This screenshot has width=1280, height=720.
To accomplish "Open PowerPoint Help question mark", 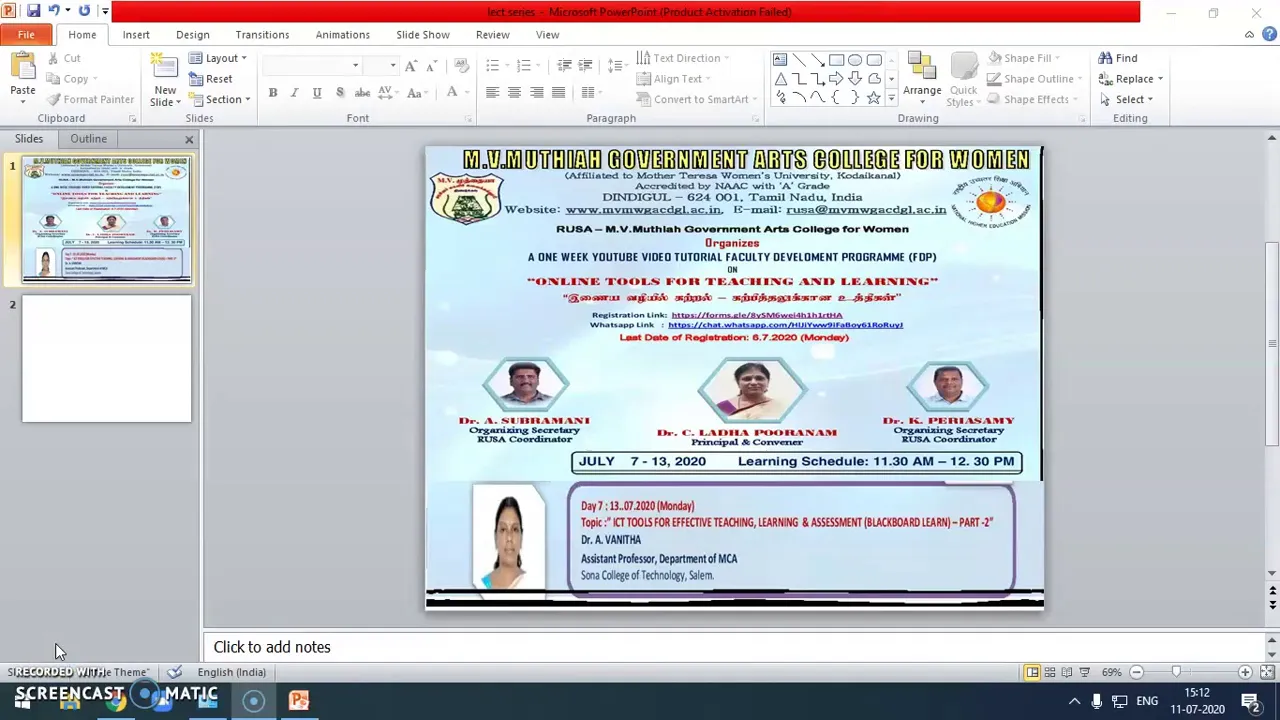I will 1267,35.
